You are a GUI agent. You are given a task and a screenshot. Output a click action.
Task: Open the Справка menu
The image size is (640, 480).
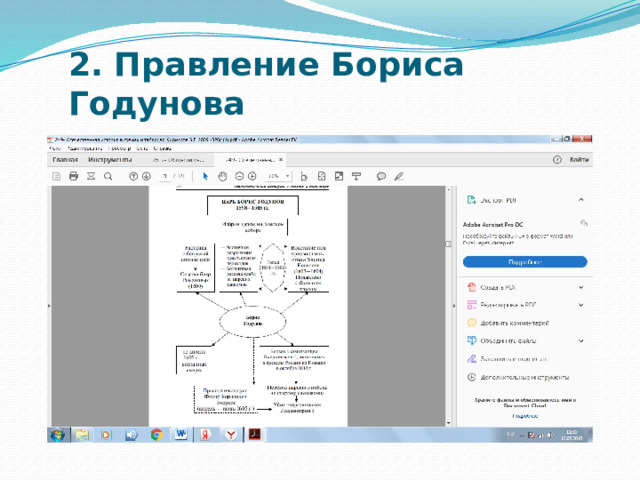coord(162,149)
